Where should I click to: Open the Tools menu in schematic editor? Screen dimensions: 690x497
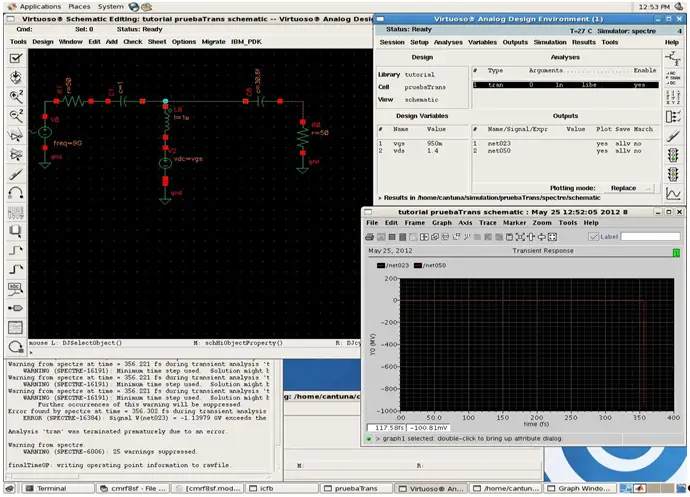(x=18, y=41)
